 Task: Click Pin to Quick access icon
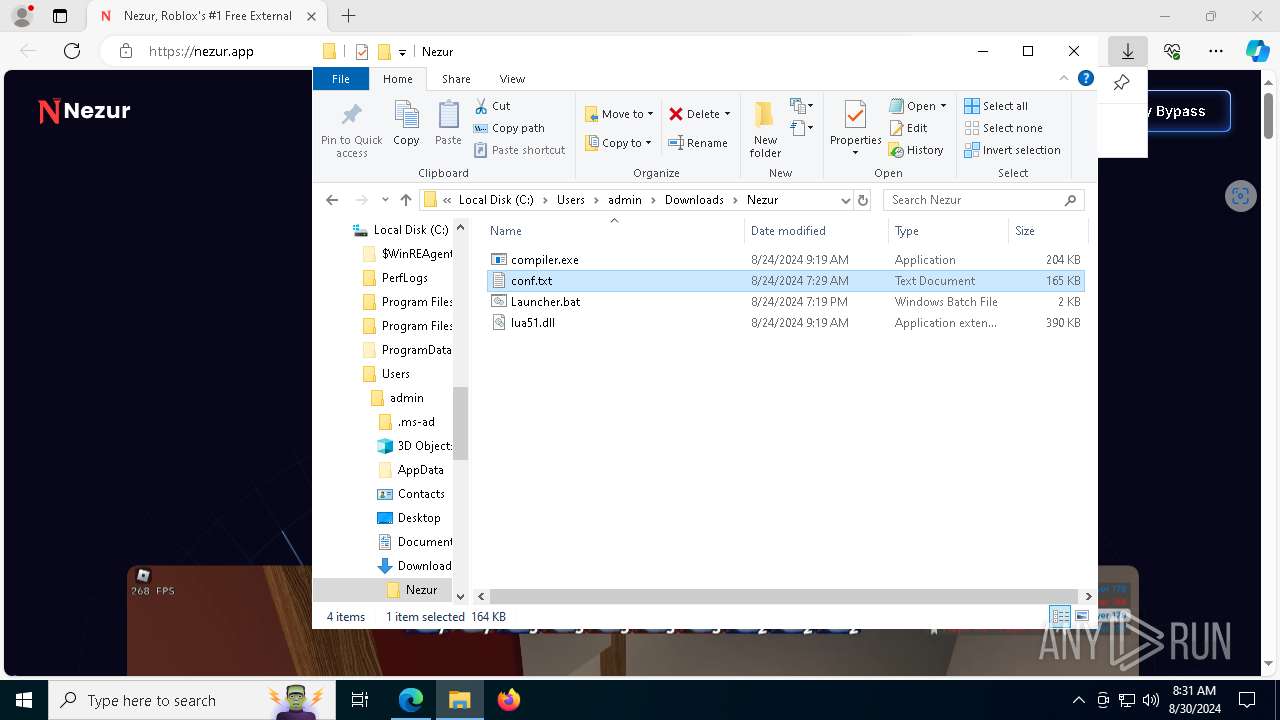tap(351, 129)
